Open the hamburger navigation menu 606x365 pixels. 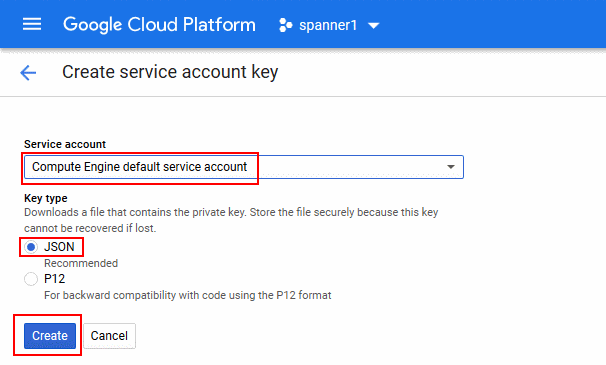[32, 24]
